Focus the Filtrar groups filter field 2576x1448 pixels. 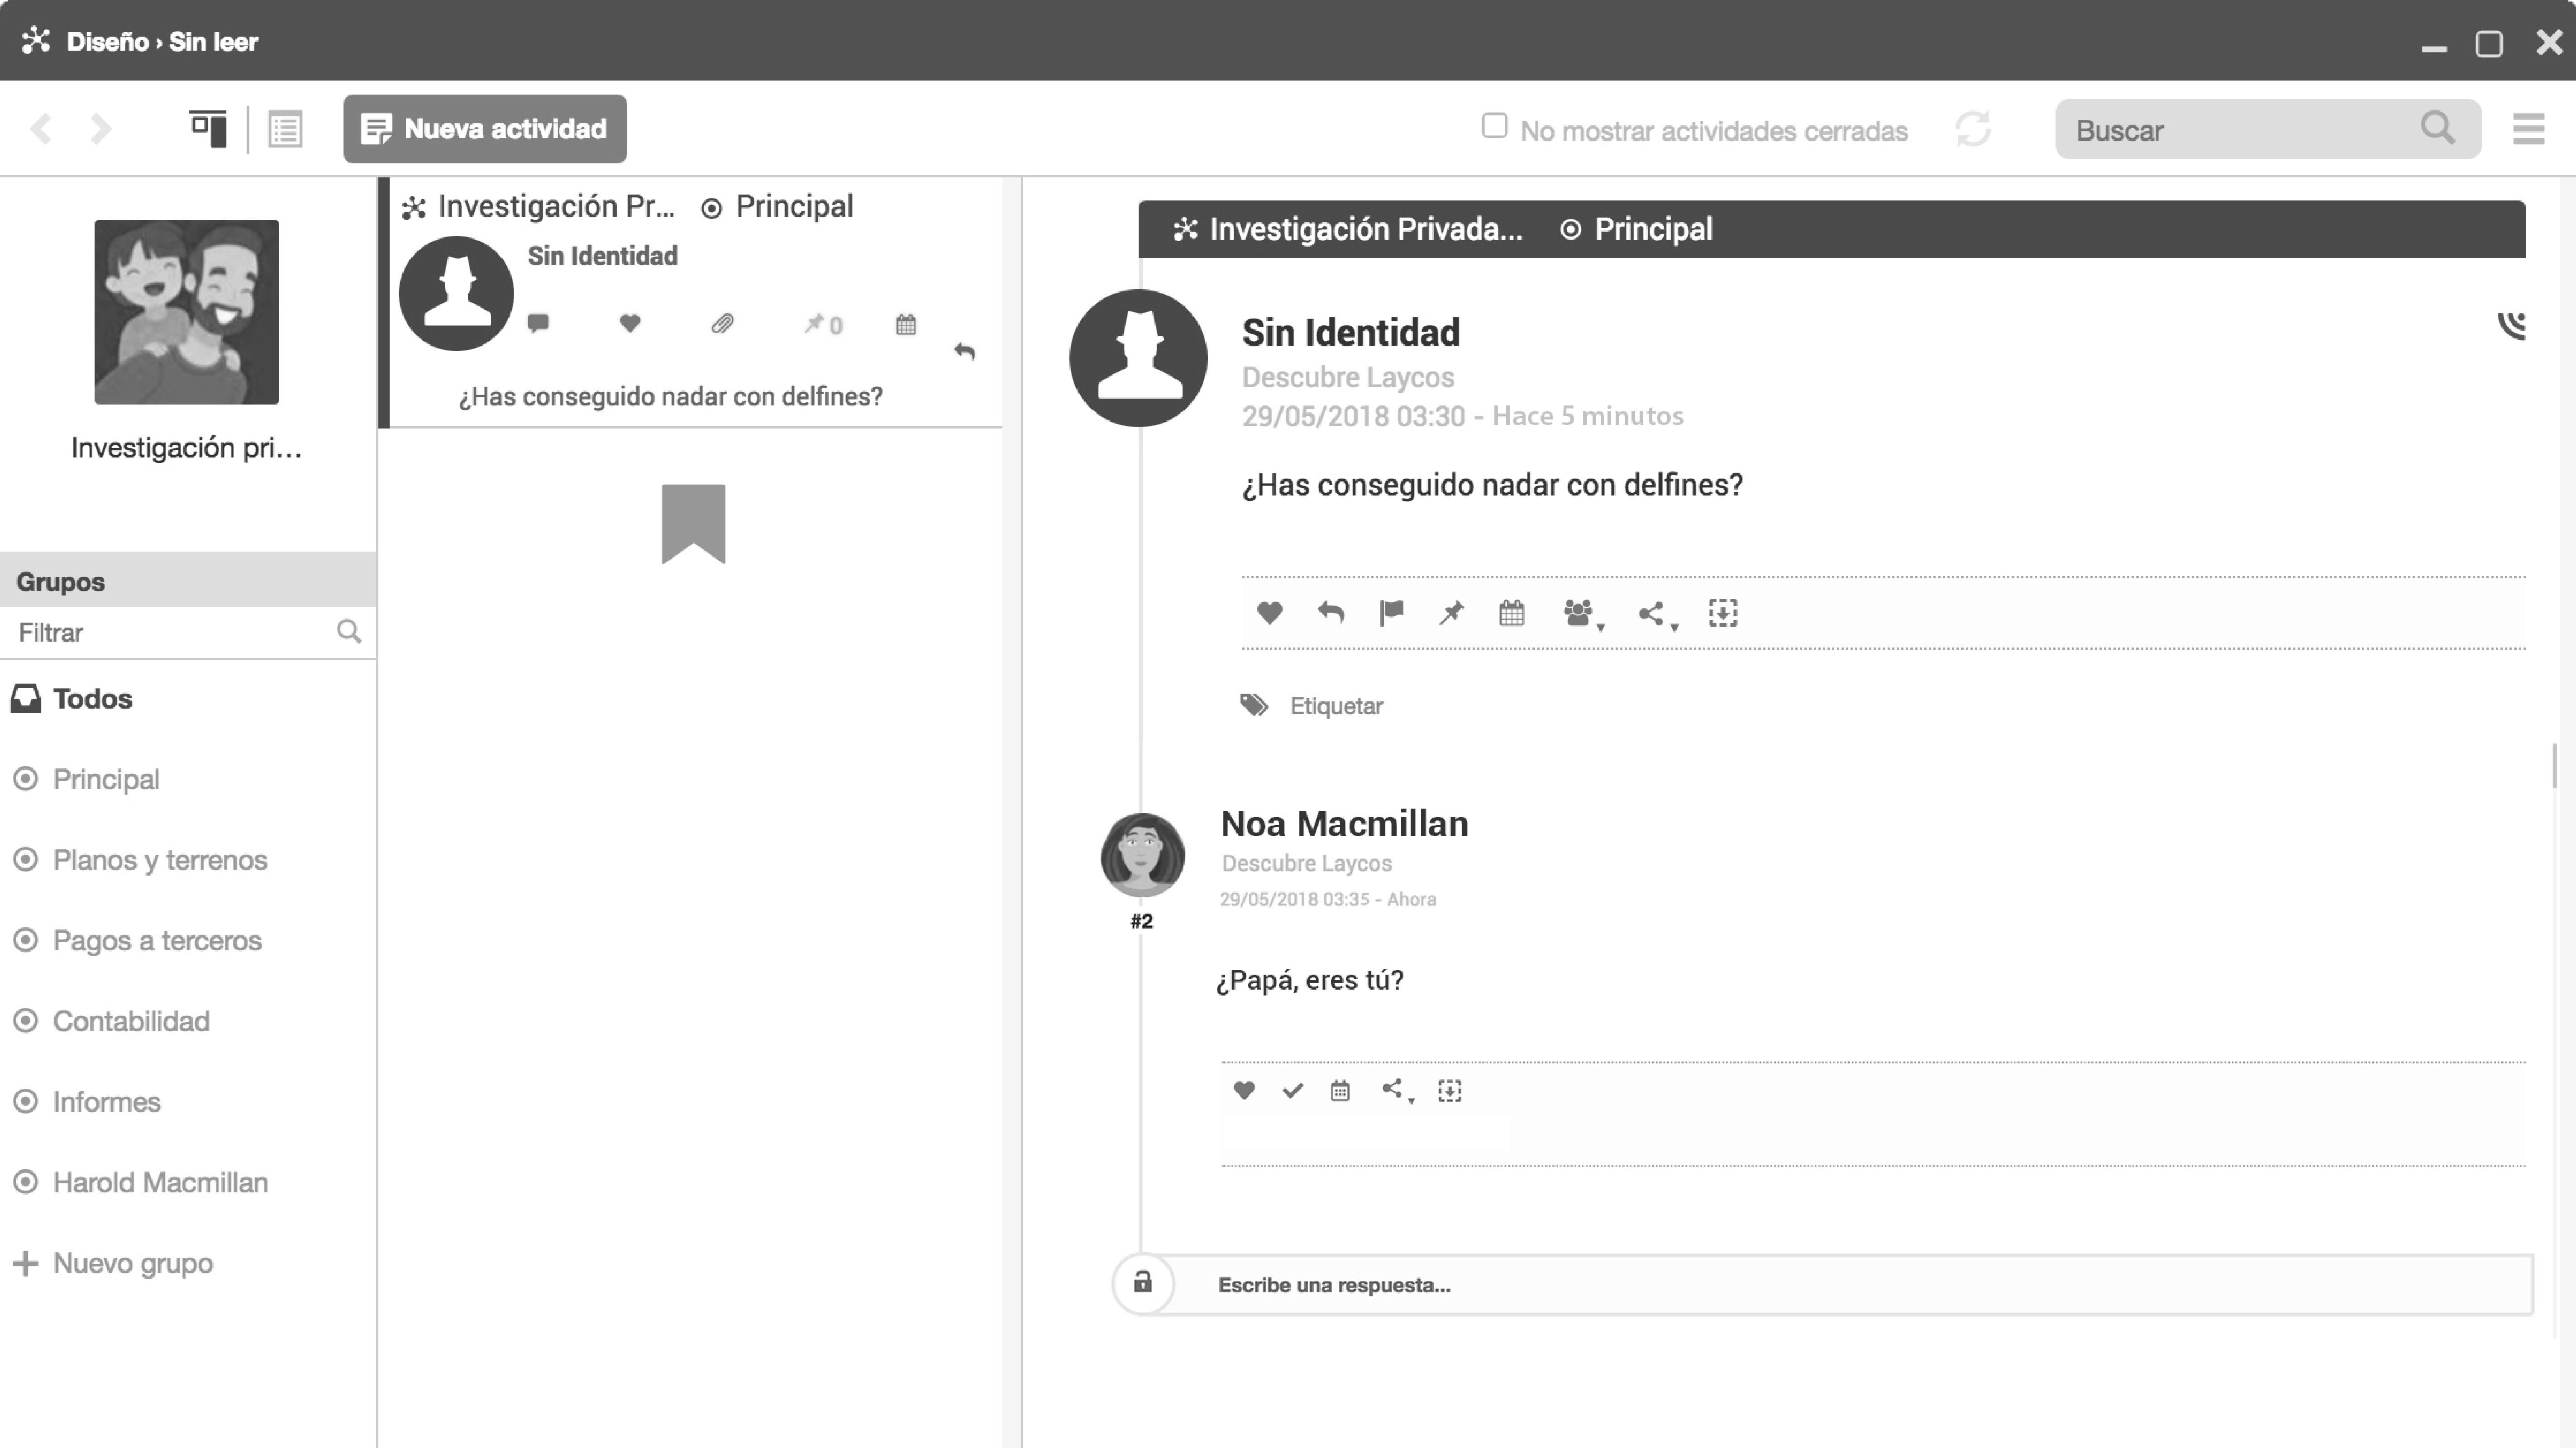[x=188, y=632]
